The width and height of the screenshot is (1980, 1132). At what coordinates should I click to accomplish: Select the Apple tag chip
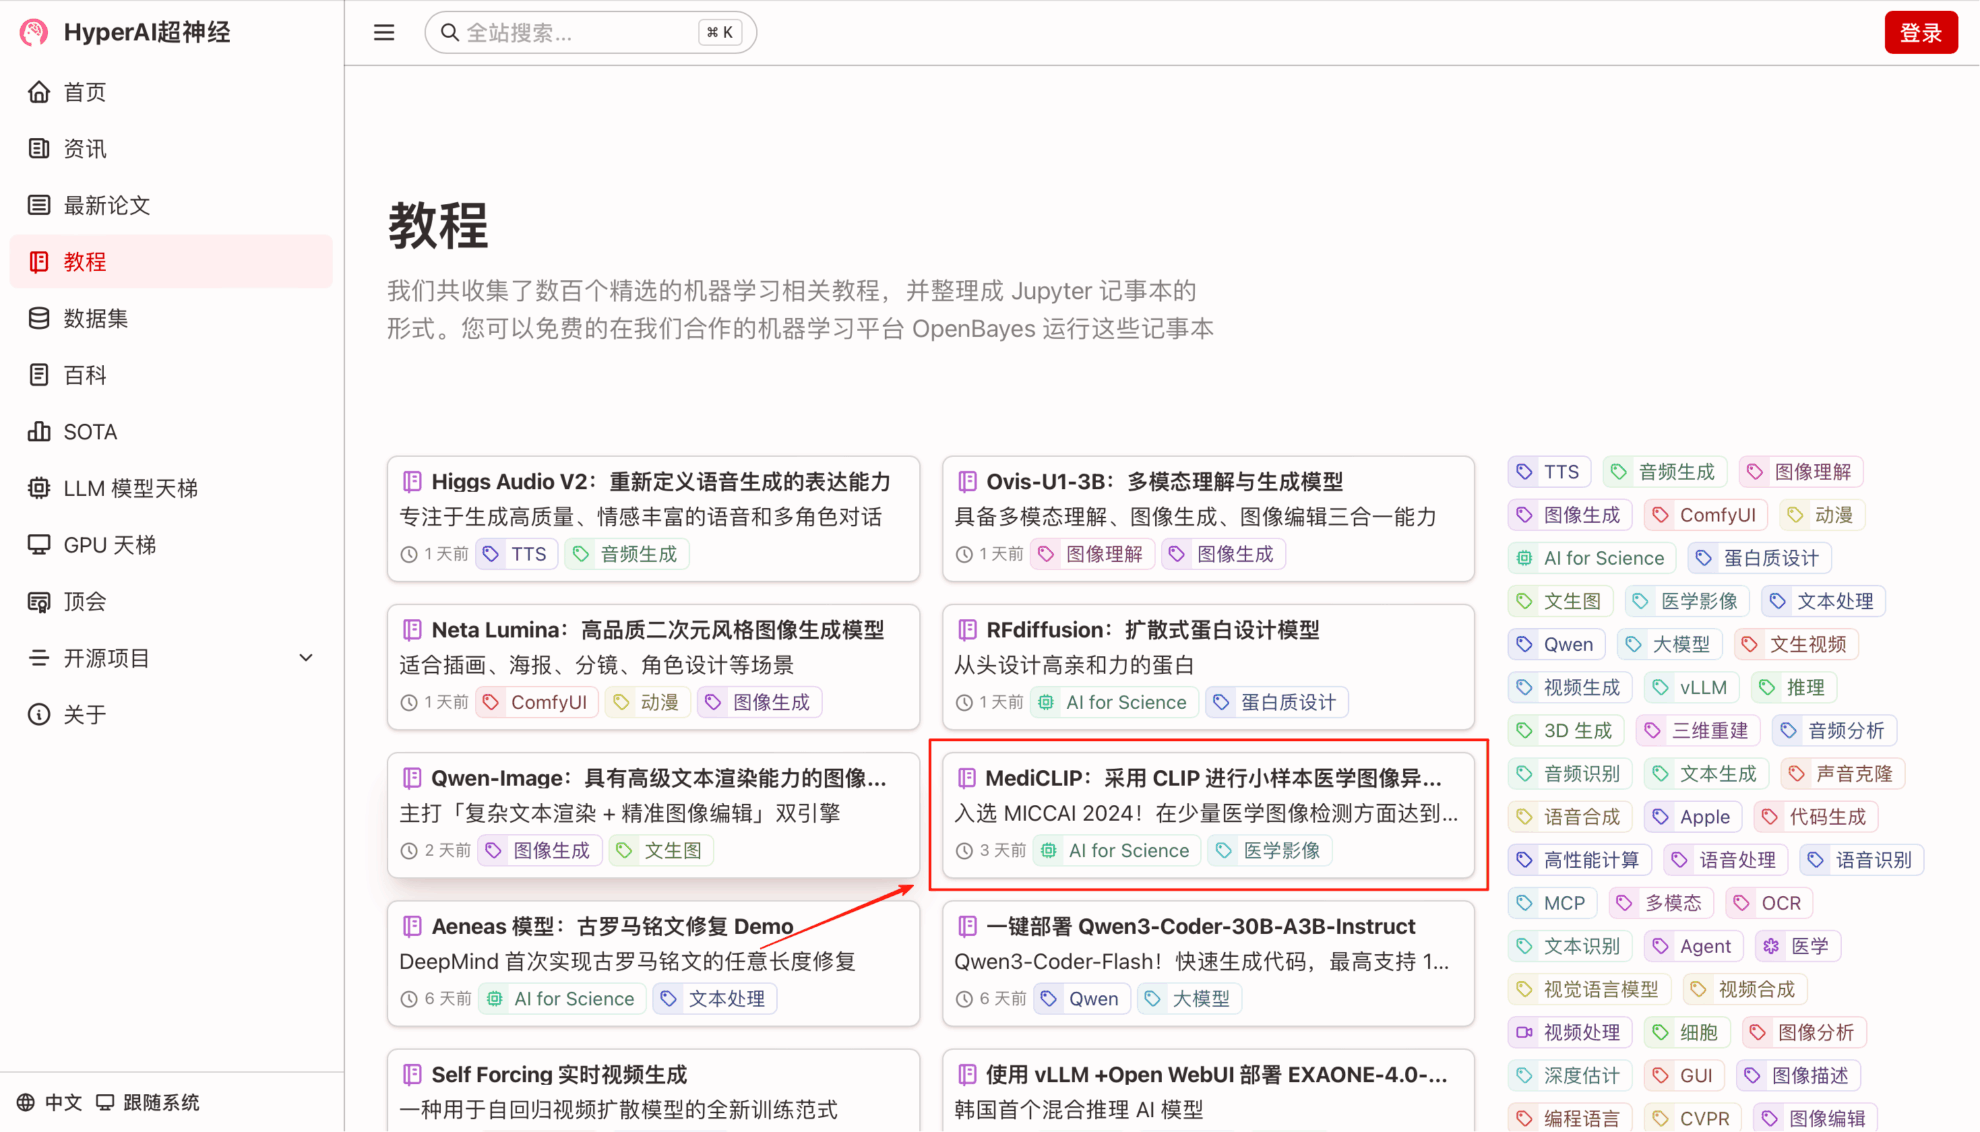tap(1693, 817)
